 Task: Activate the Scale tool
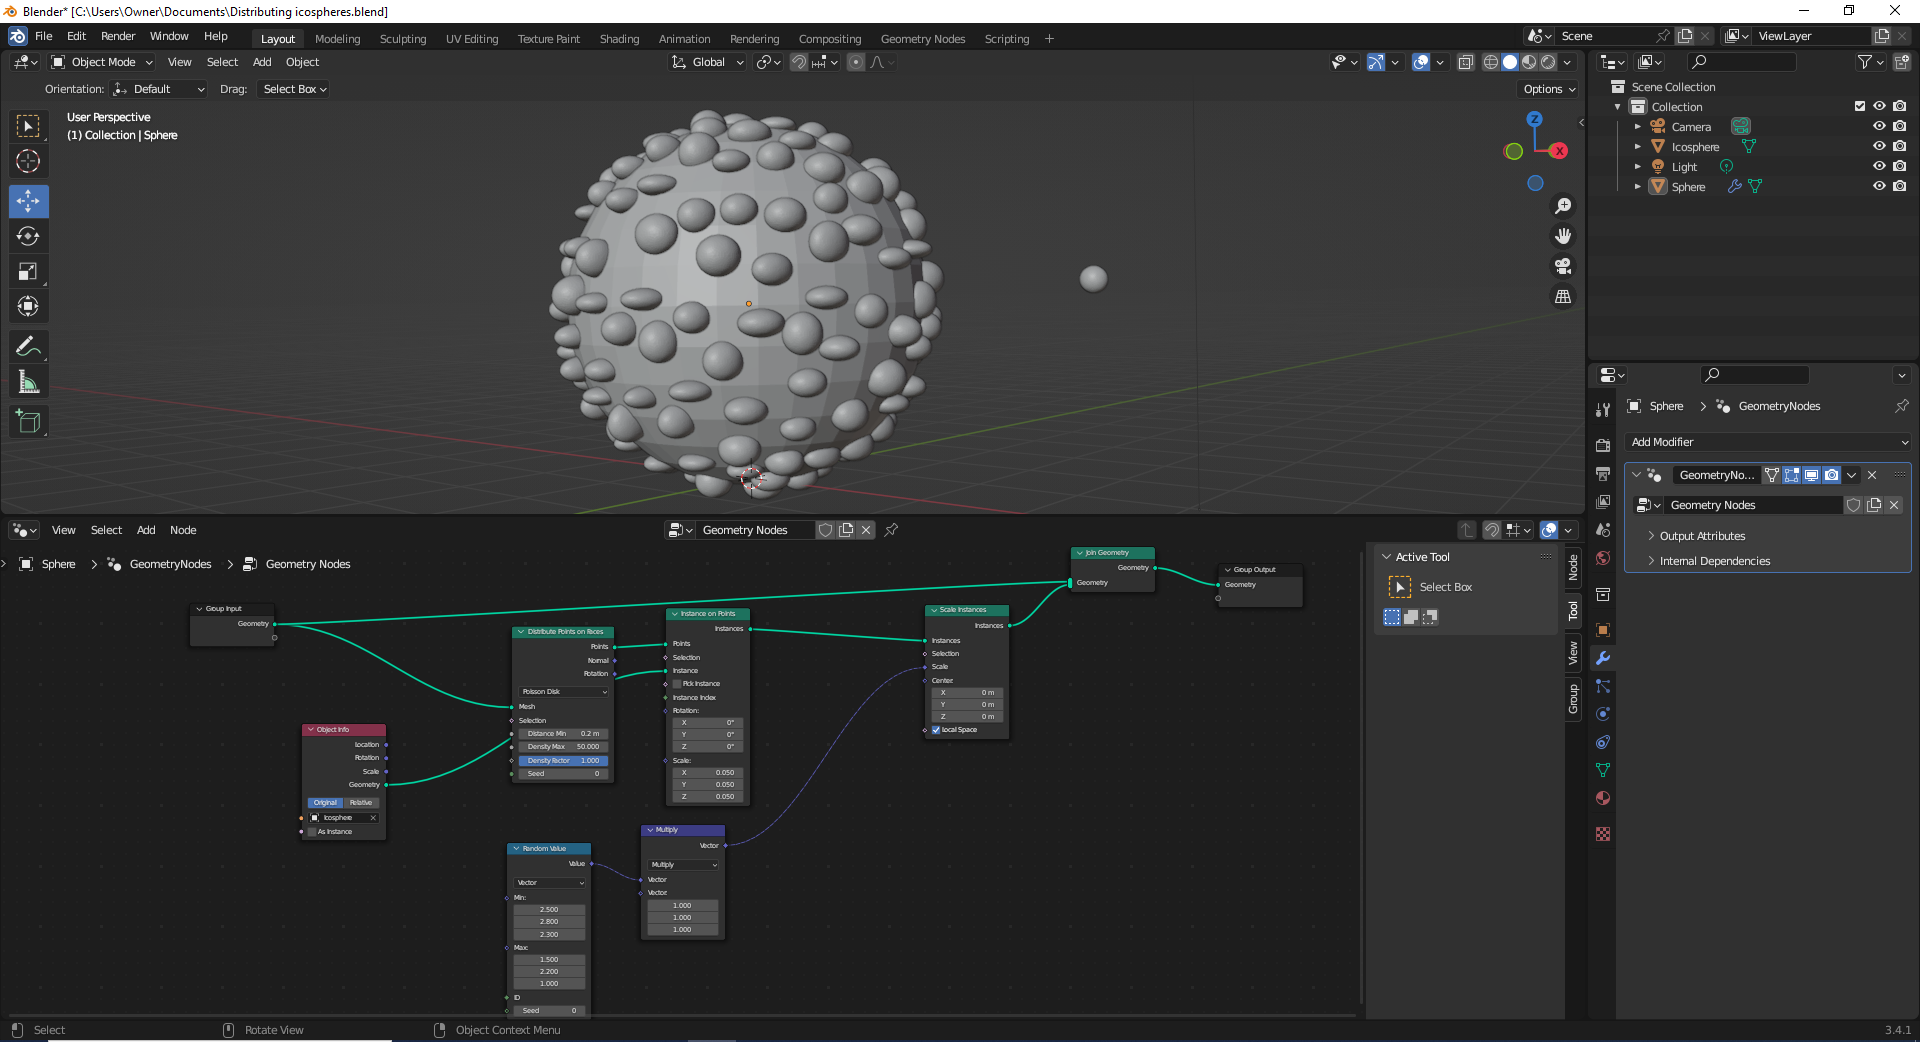28,271
